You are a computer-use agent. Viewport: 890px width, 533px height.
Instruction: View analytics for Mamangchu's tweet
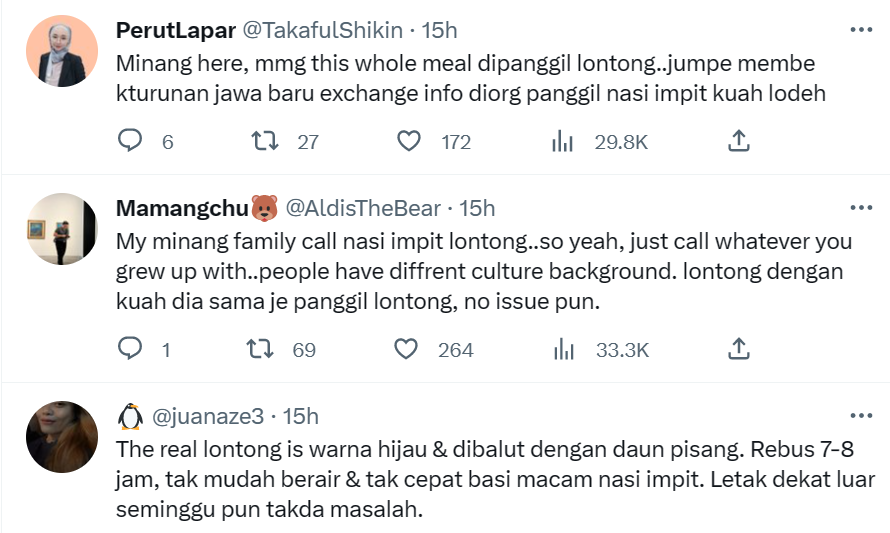(x=563, y=349)
